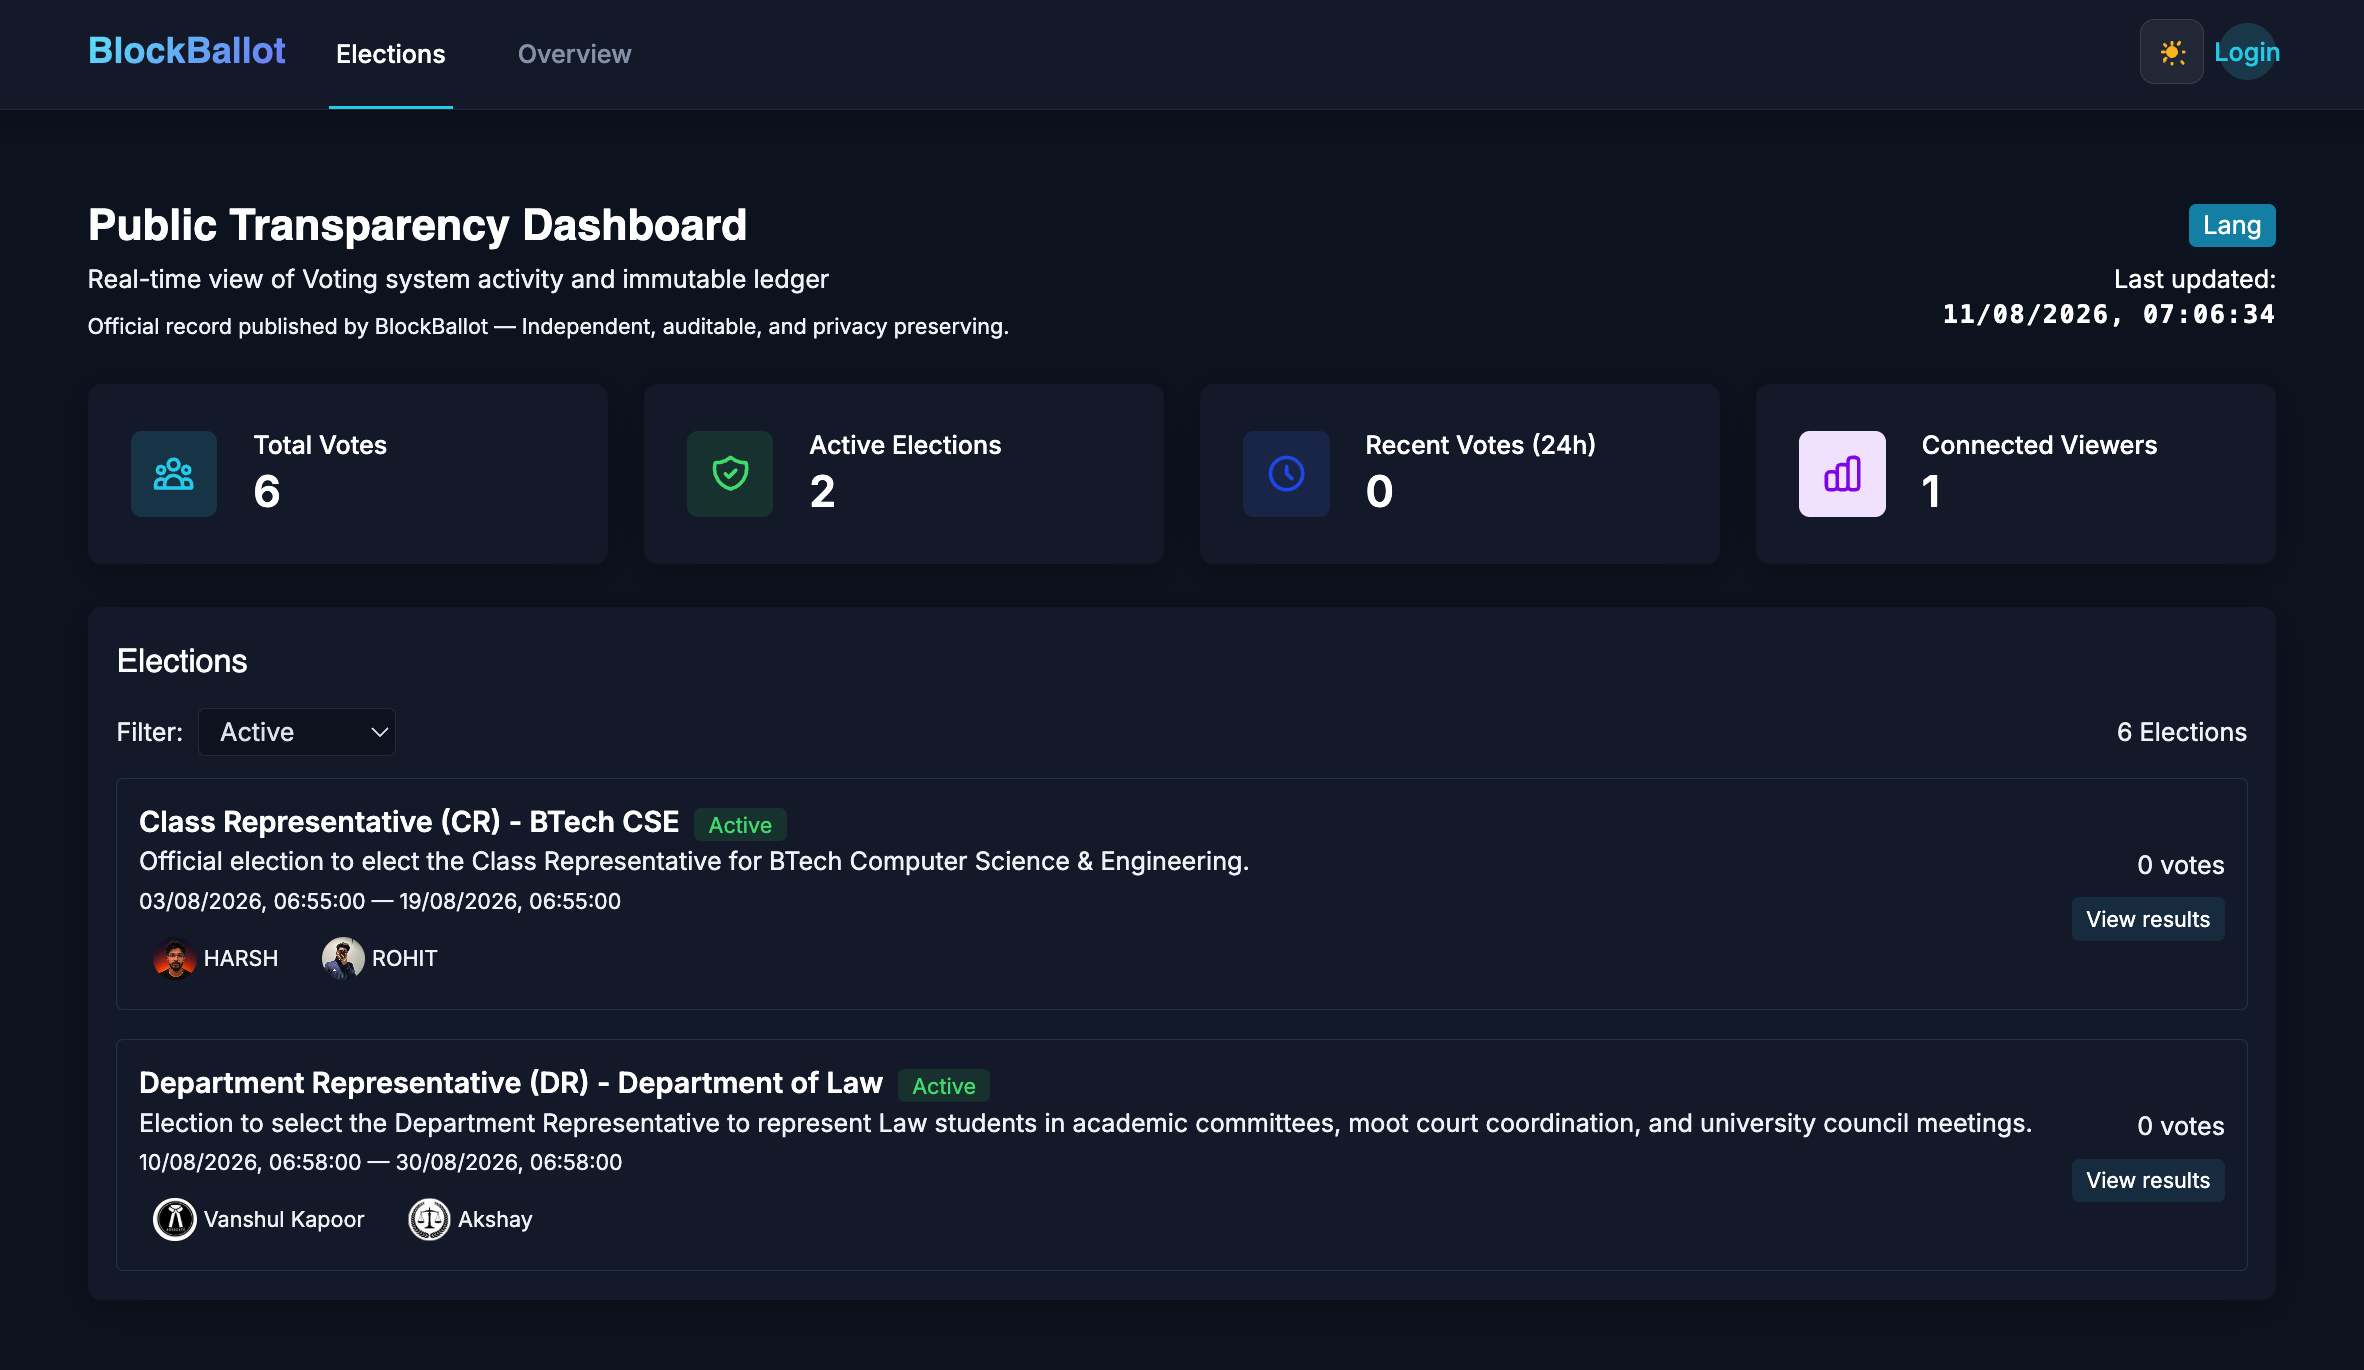Click the last updated timestamp 11/08/2026, 07:06:34
The image size is (2364, 1370).
pyautogui.click(x=2109, y=314)
